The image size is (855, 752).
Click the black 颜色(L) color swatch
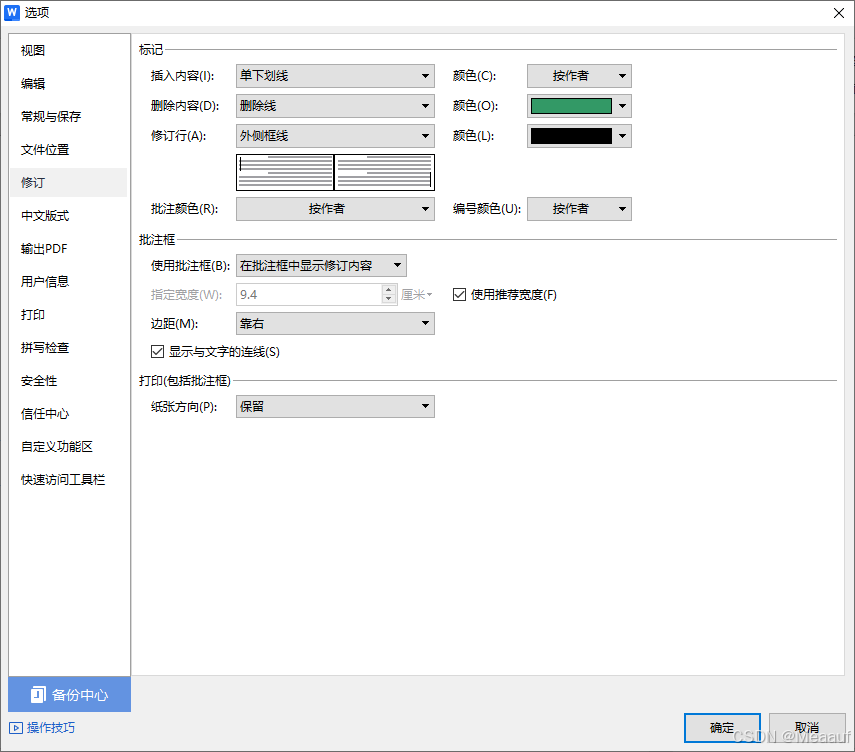tap(571, 136)
